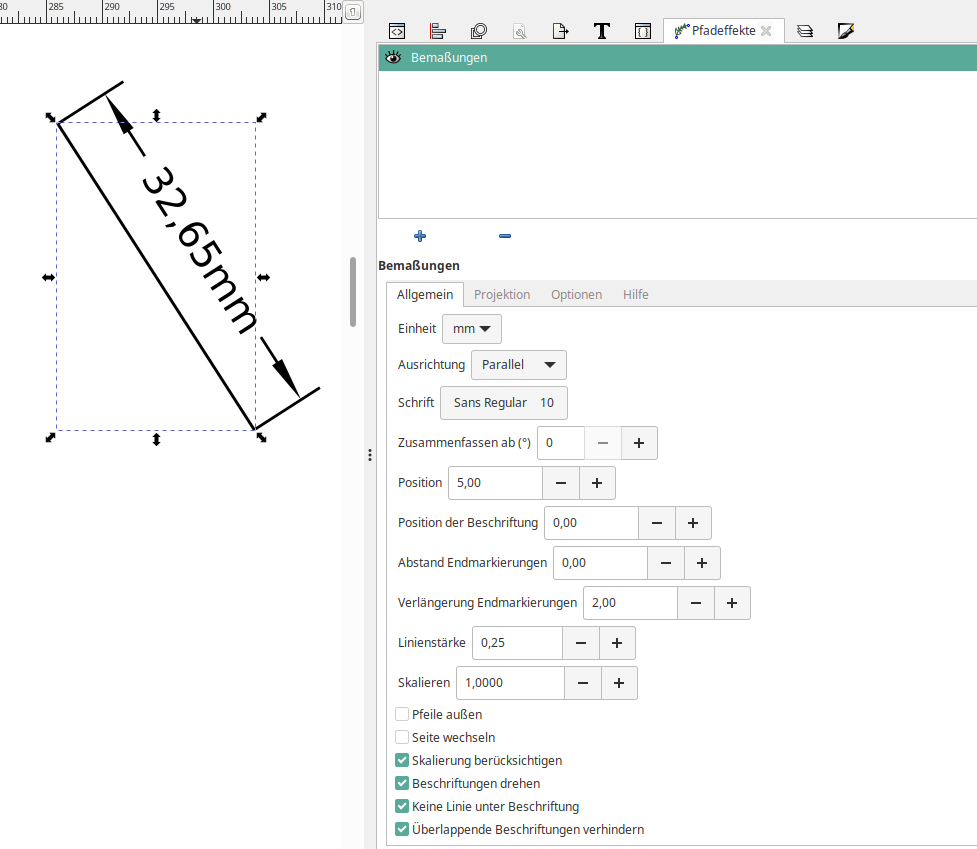The image size is (977, 849).
Task: Decrease Verlängerung Endmarkierungen value
Action: pos(696,603)
